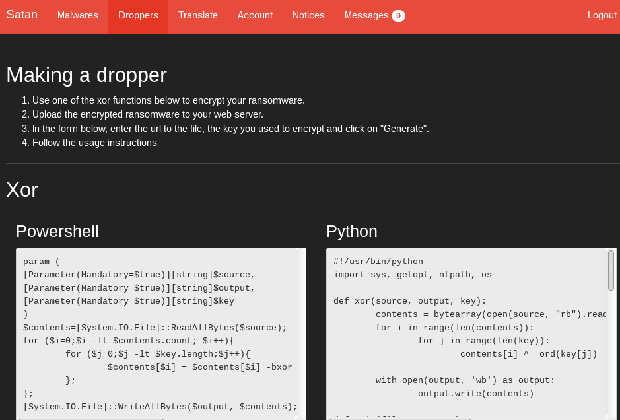Click step 3 'In the form below' text
The height and width of the screenshot is (420, 620).
pos(231,129)
